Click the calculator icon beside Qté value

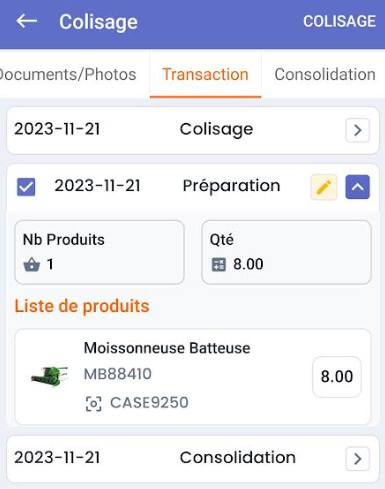pyautogui.click(x=219, y=265)
